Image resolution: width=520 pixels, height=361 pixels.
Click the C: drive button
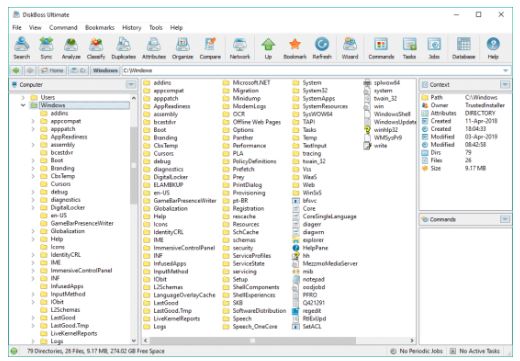79,70
